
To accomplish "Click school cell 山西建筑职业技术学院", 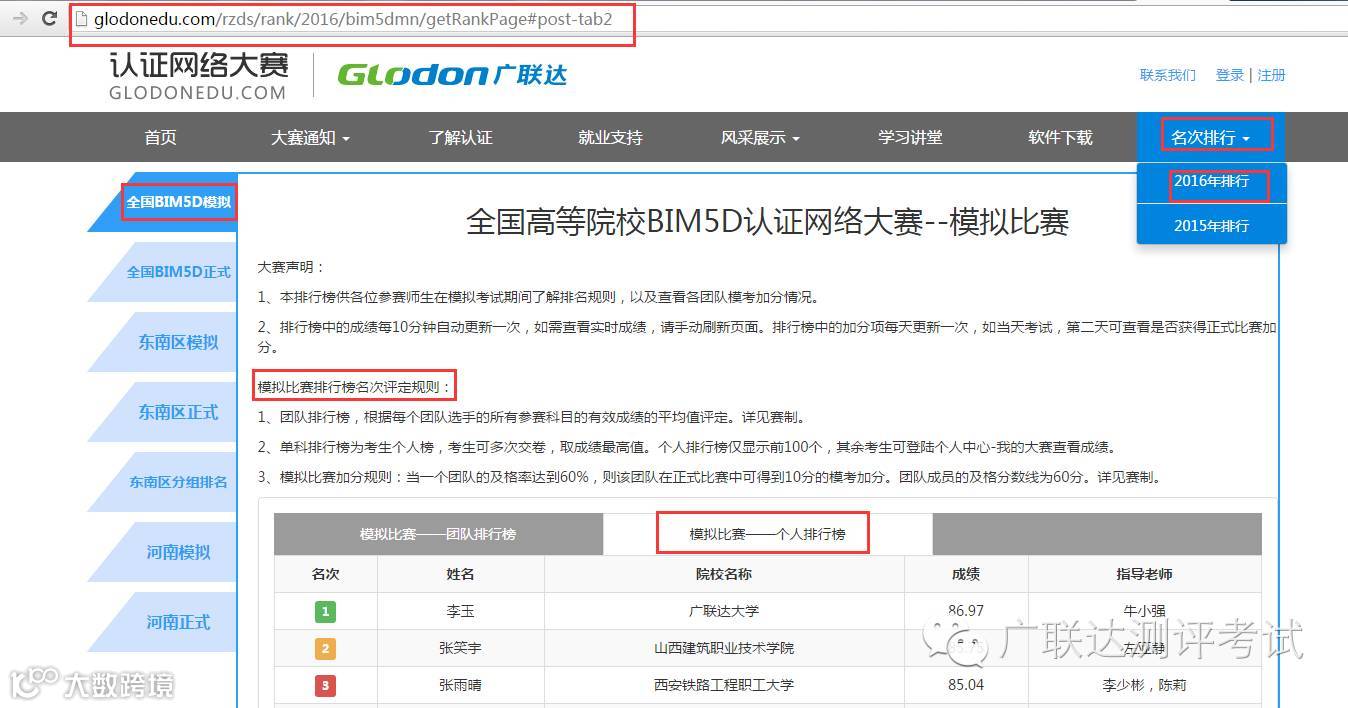I will [x=724, y=648].
